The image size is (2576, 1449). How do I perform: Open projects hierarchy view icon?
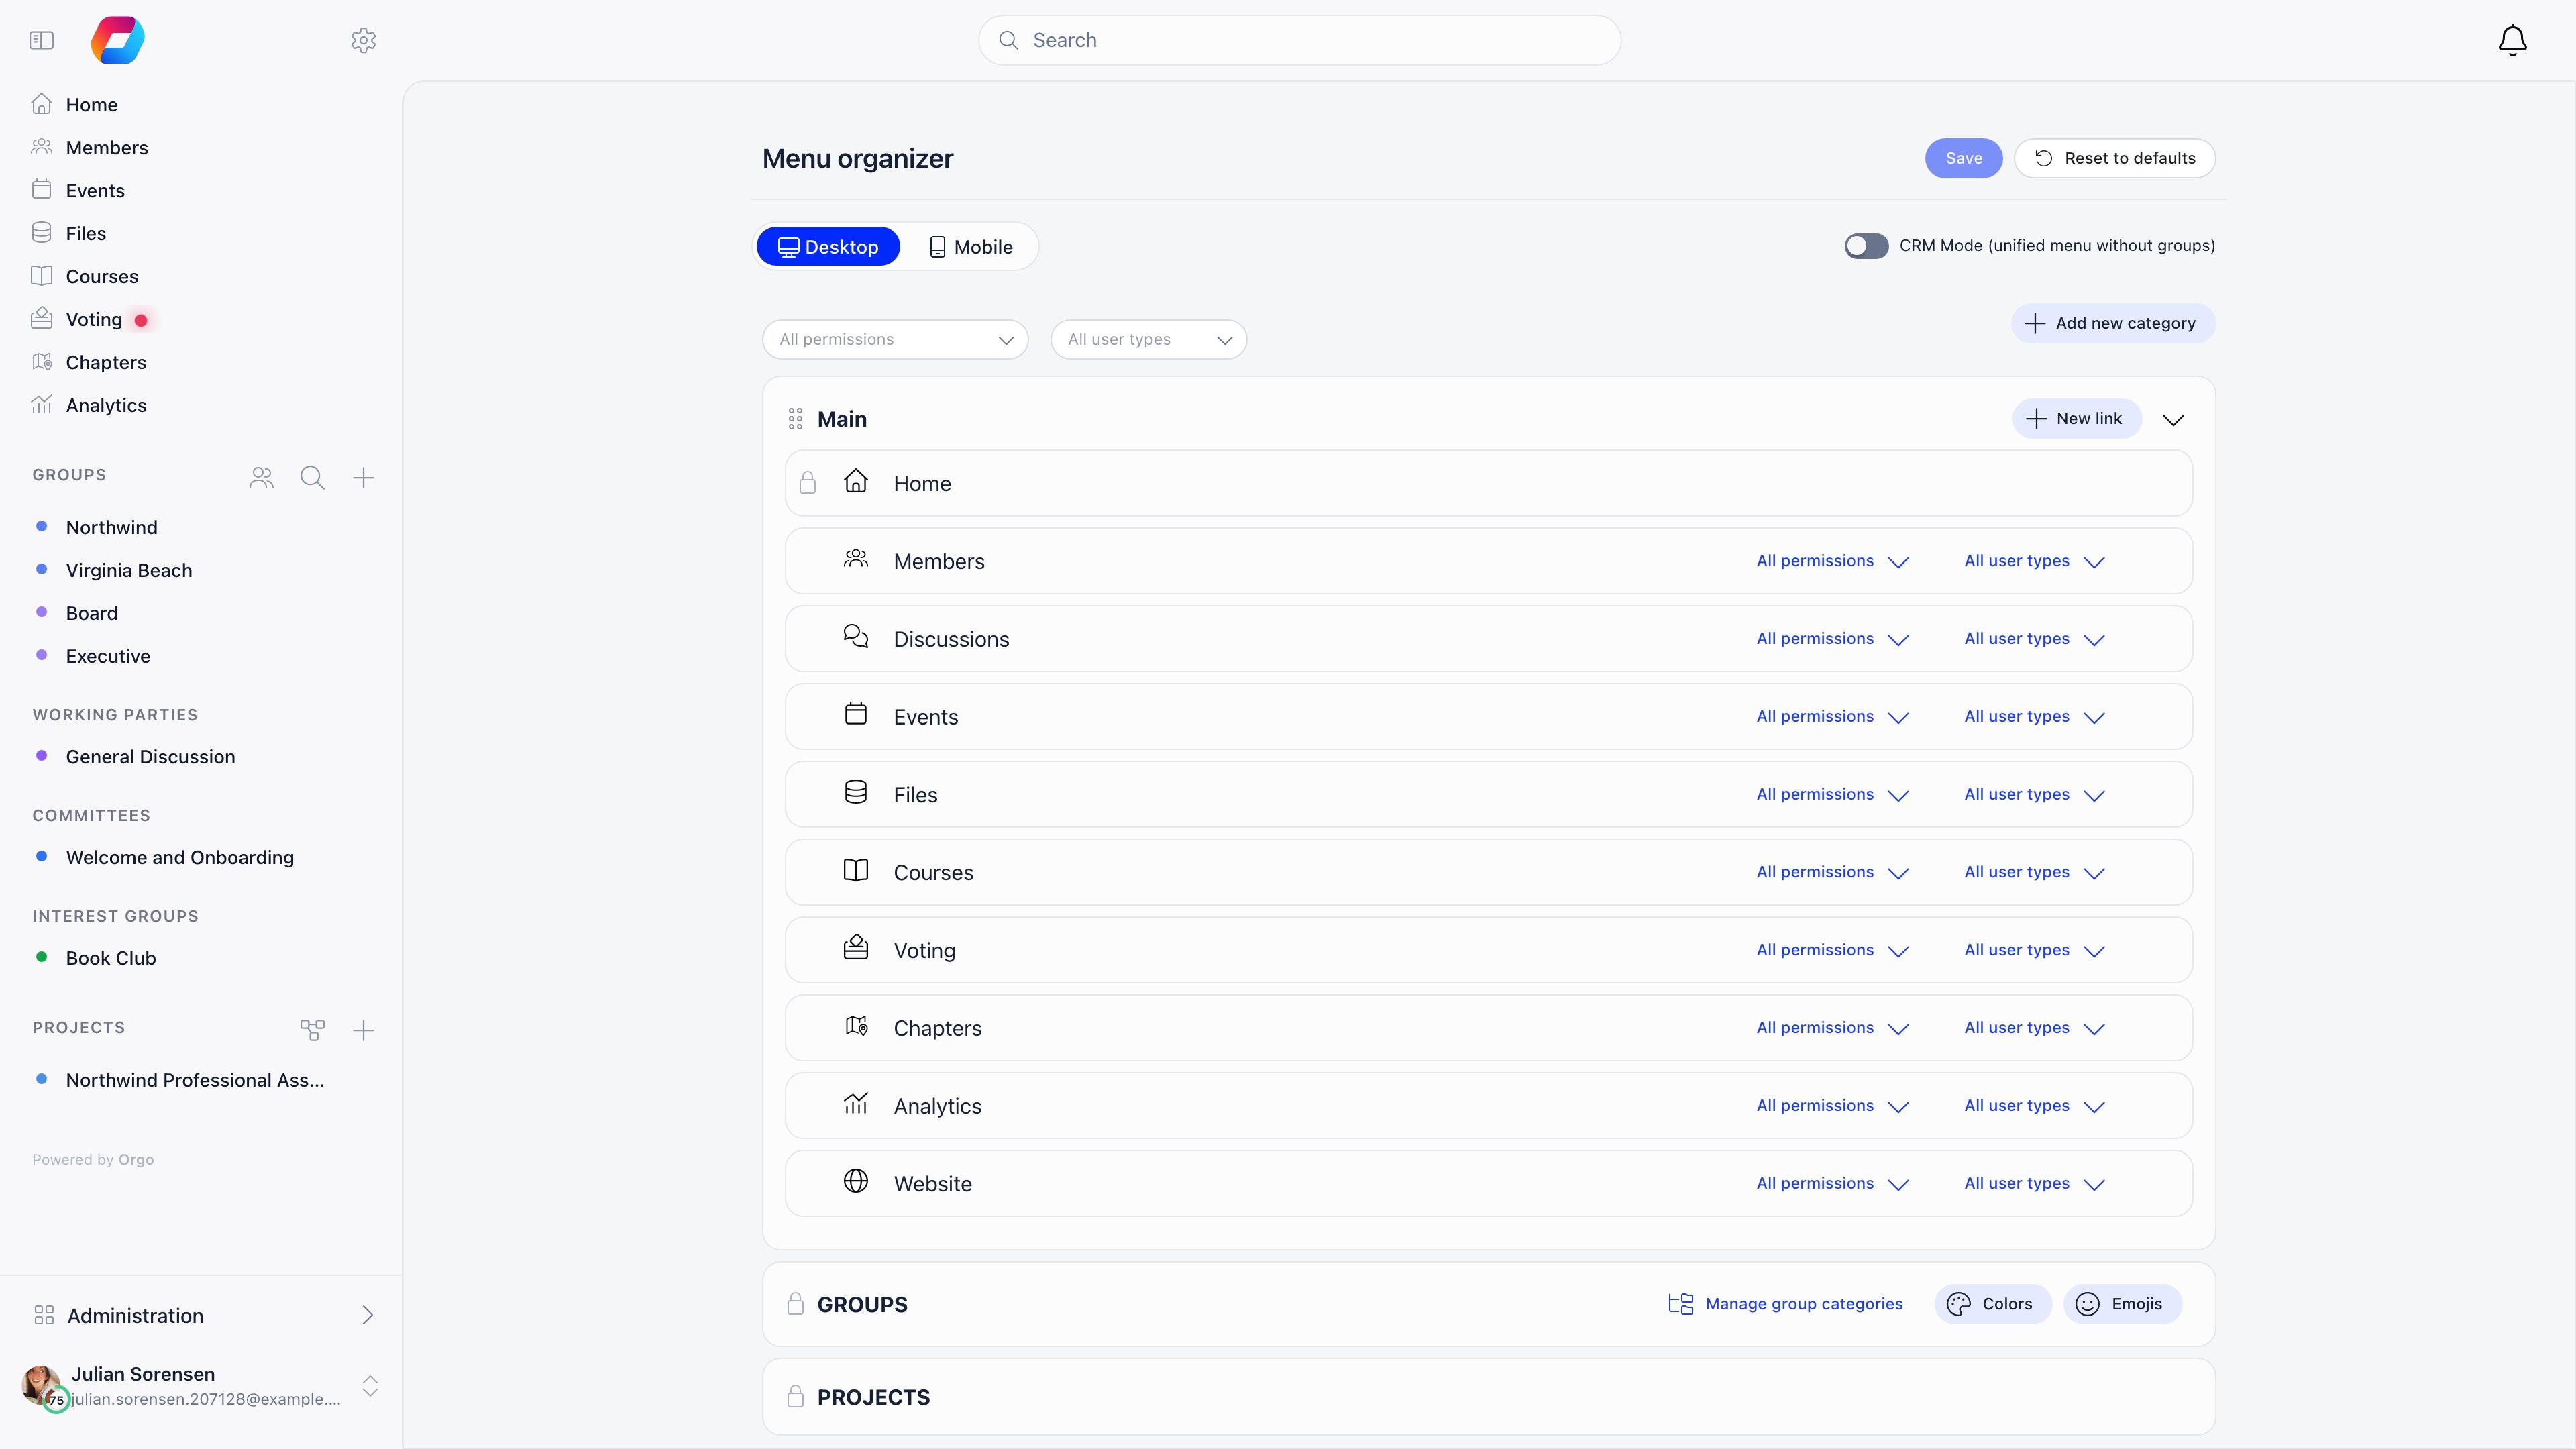[x=312, y=1030]
